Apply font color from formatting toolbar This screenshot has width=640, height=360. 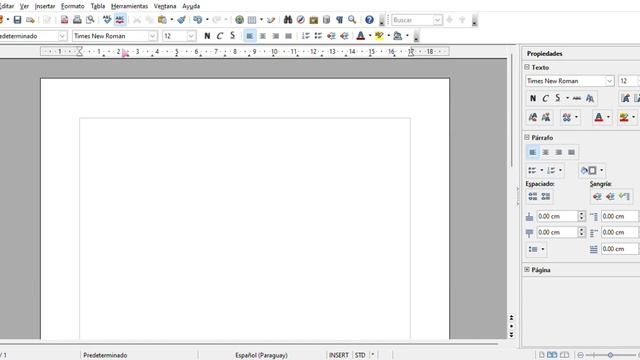(361, 36)
